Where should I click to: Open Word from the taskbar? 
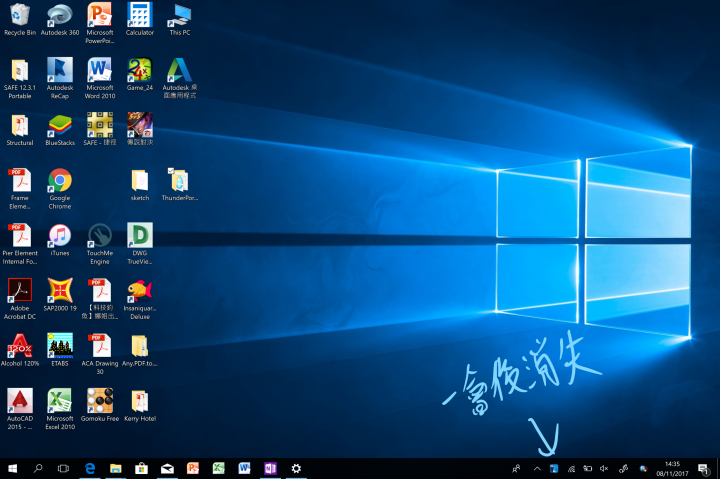244,468
